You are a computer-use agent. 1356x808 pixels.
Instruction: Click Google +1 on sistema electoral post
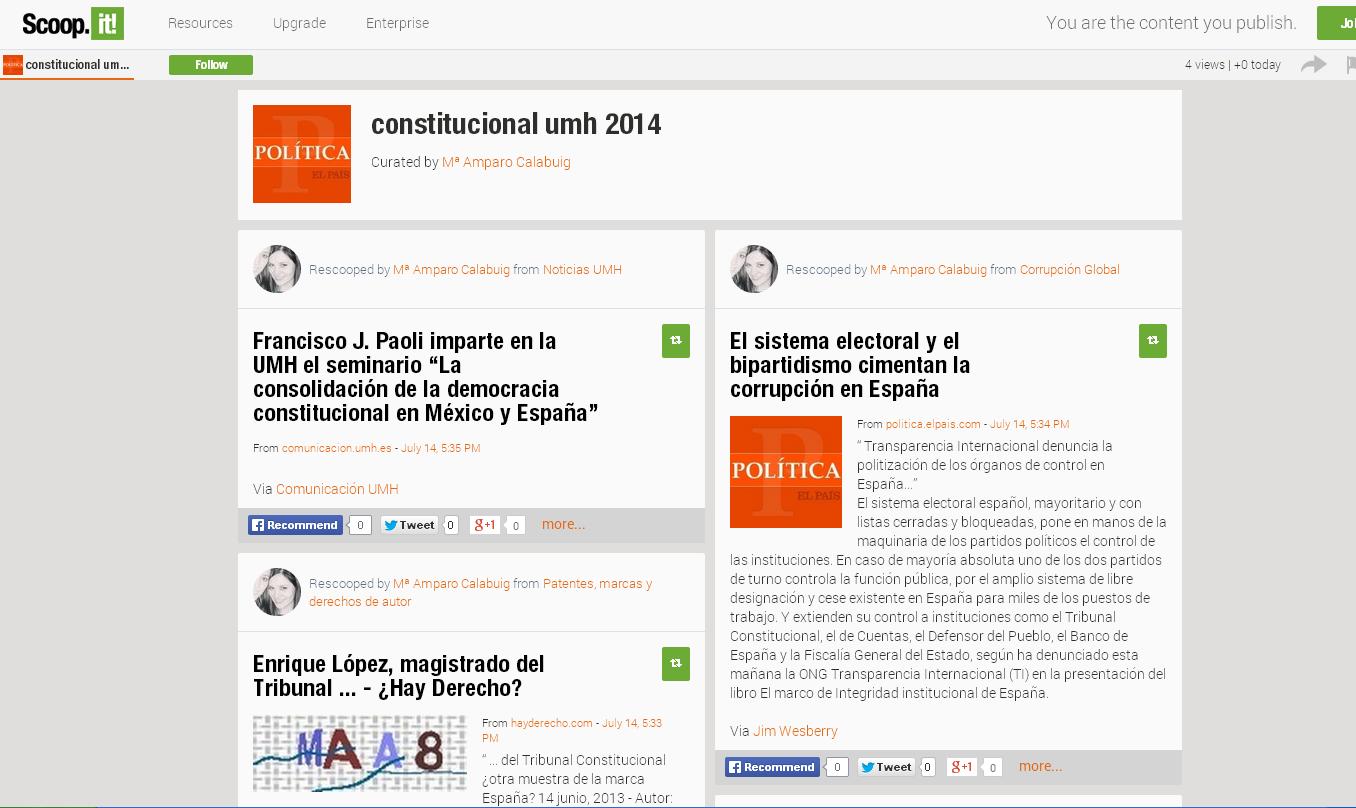coord(962,767)
